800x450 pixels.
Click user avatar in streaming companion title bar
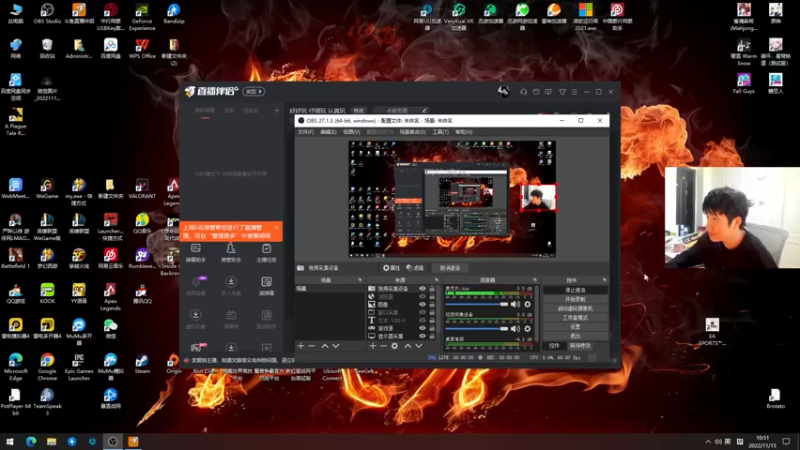(504, 91)
